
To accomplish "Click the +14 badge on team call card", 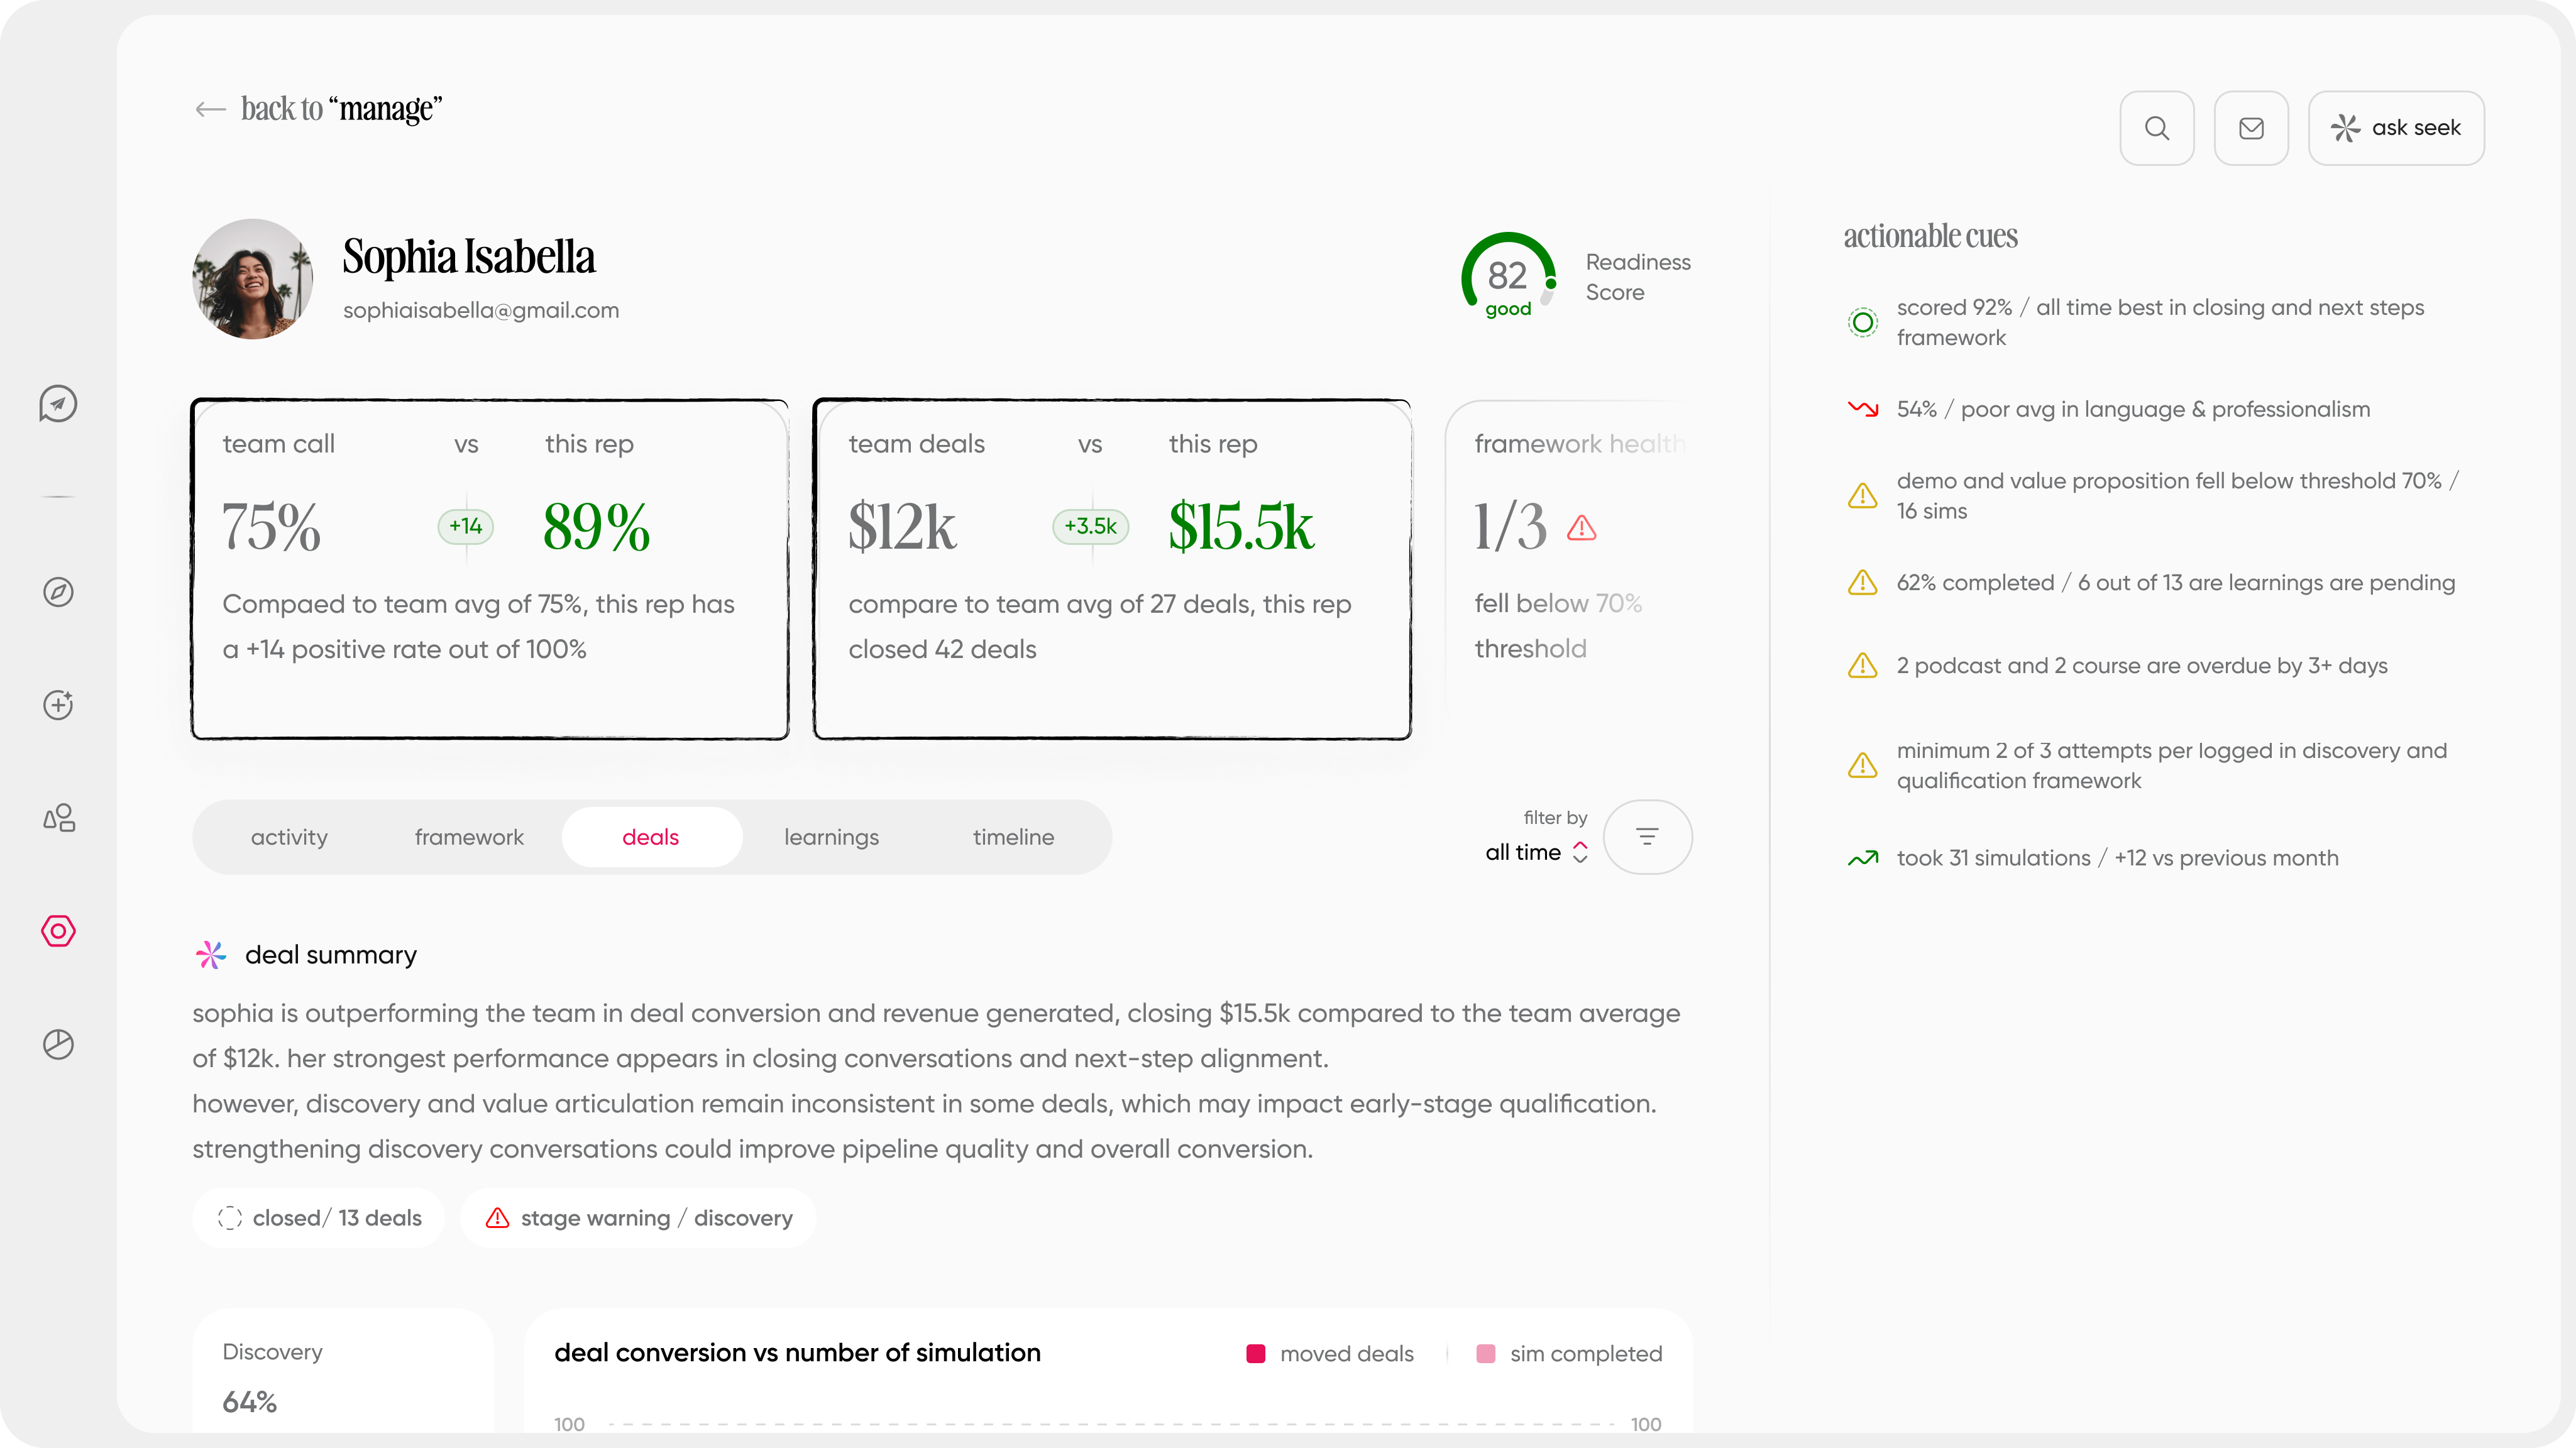I will coord(465,526).
